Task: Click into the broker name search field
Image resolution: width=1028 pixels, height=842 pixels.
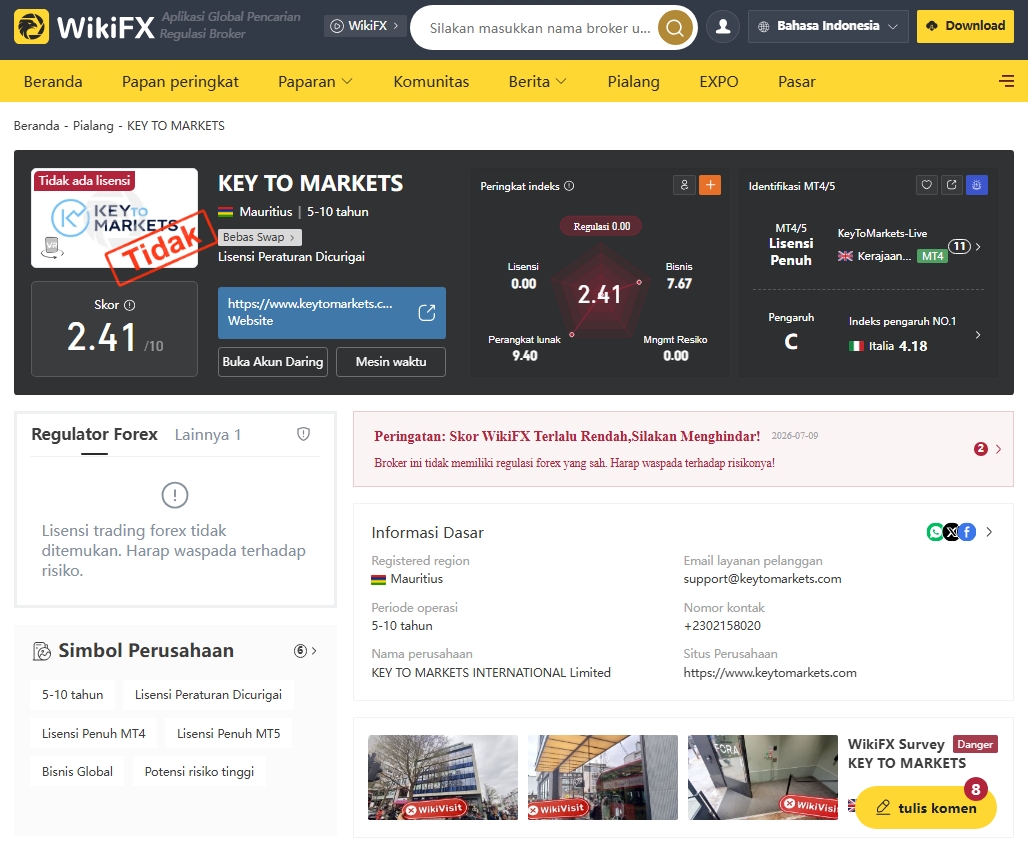Action: tap(539, 28)
